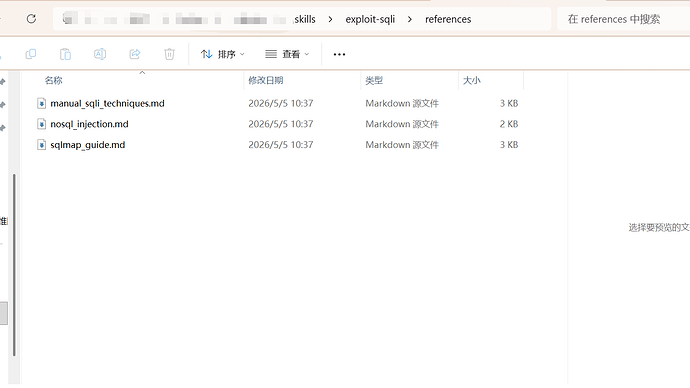Screen dimensions: 690x388
Task: Click the share icon in the toolbar
Action: tap(135, 54)
